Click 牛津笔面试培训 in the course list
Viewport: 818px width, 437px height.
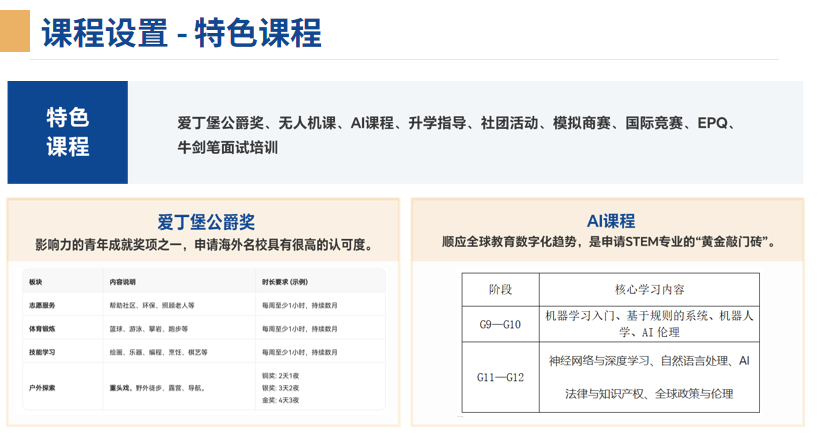[x=227, y=147]
